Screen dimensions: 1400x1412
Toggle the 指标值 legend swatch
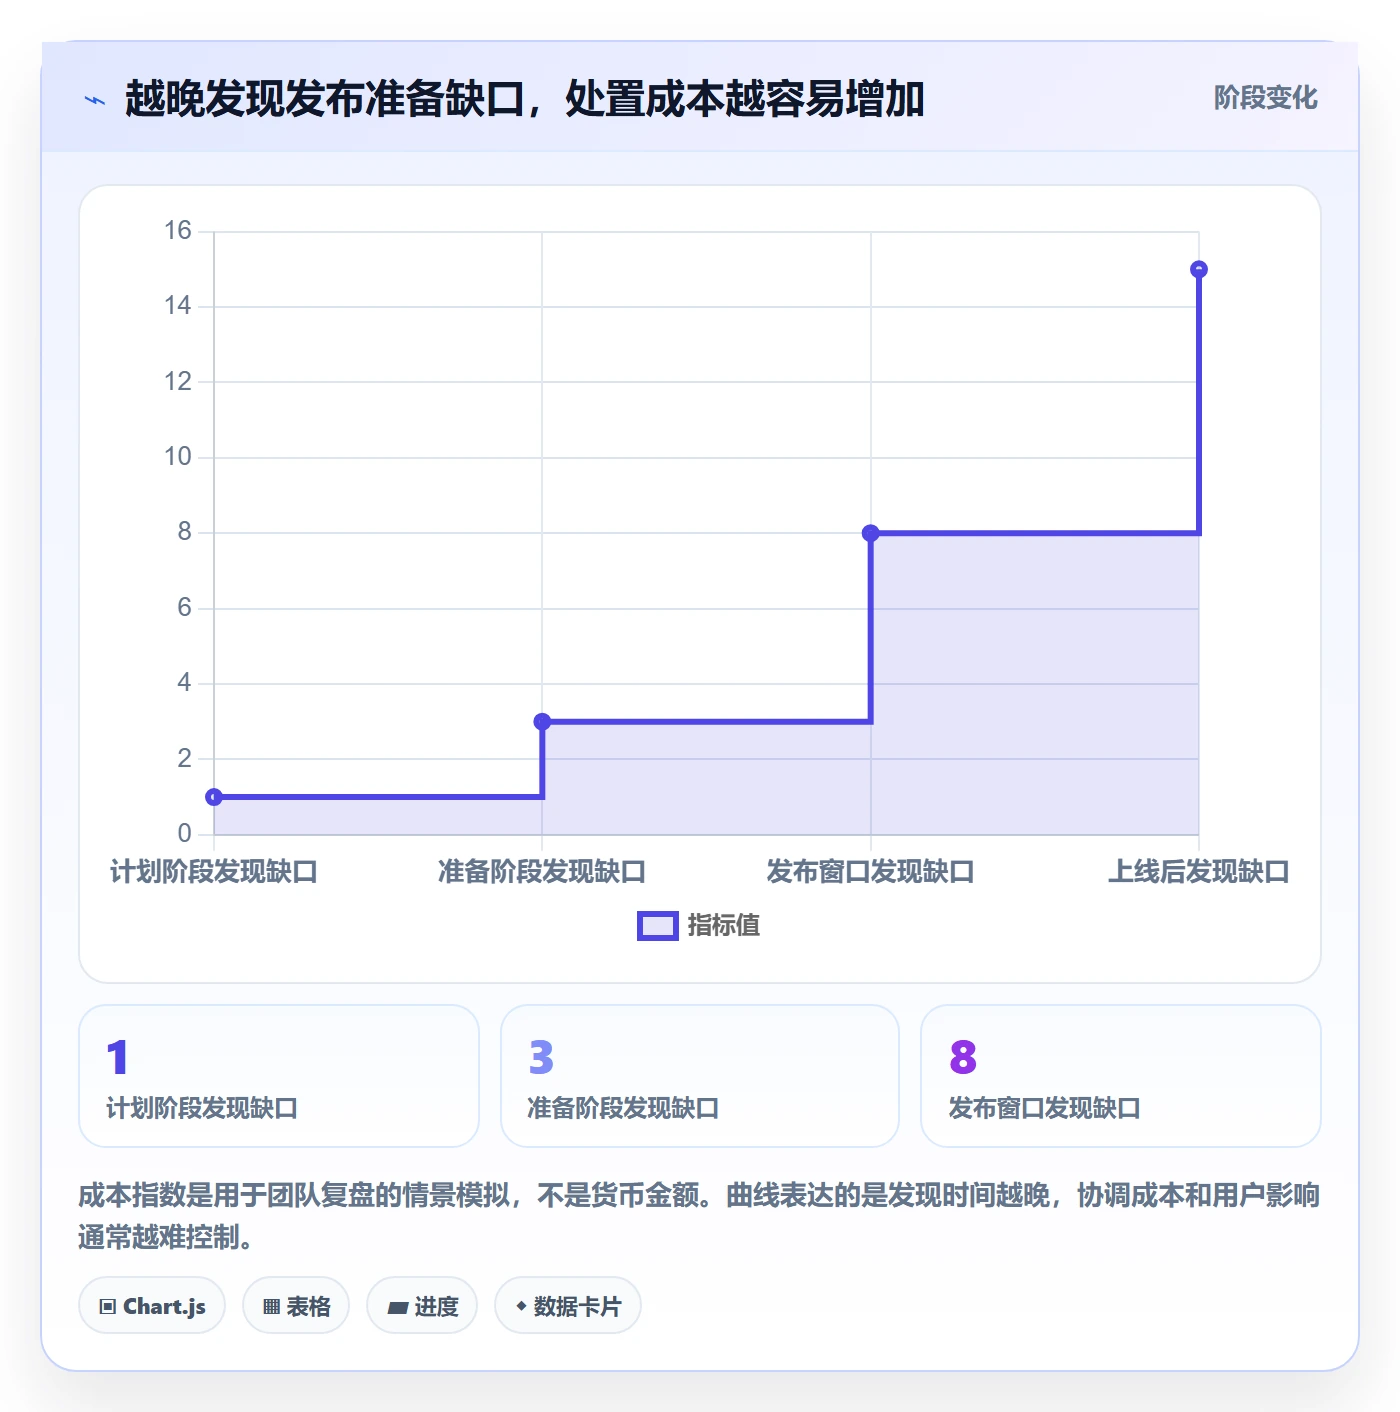(658, 926)
